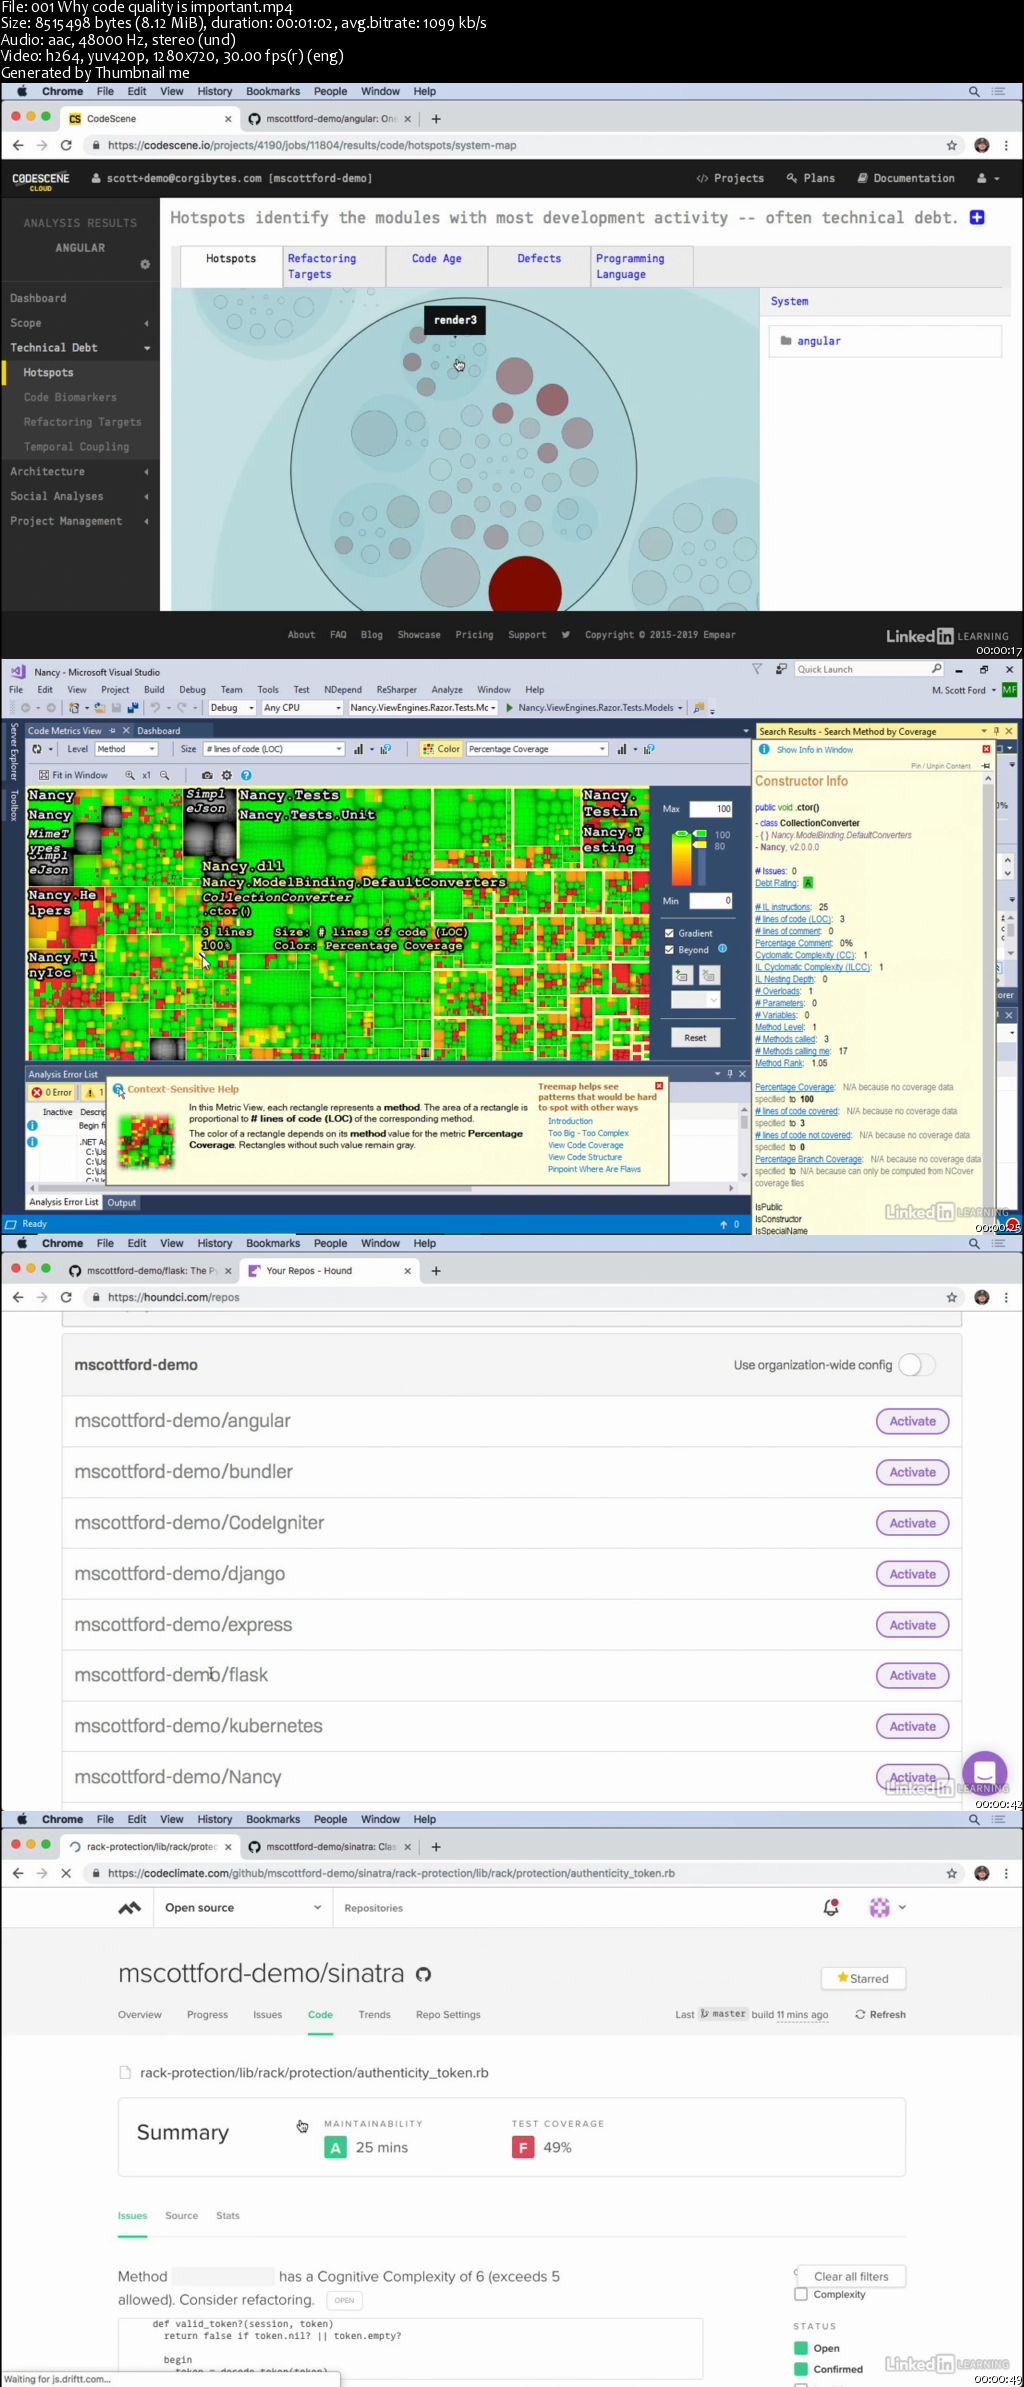Viewport: 1024px width, 2387px height.
Task: Open the Level Method dropdown
Action: pos(126,749)
